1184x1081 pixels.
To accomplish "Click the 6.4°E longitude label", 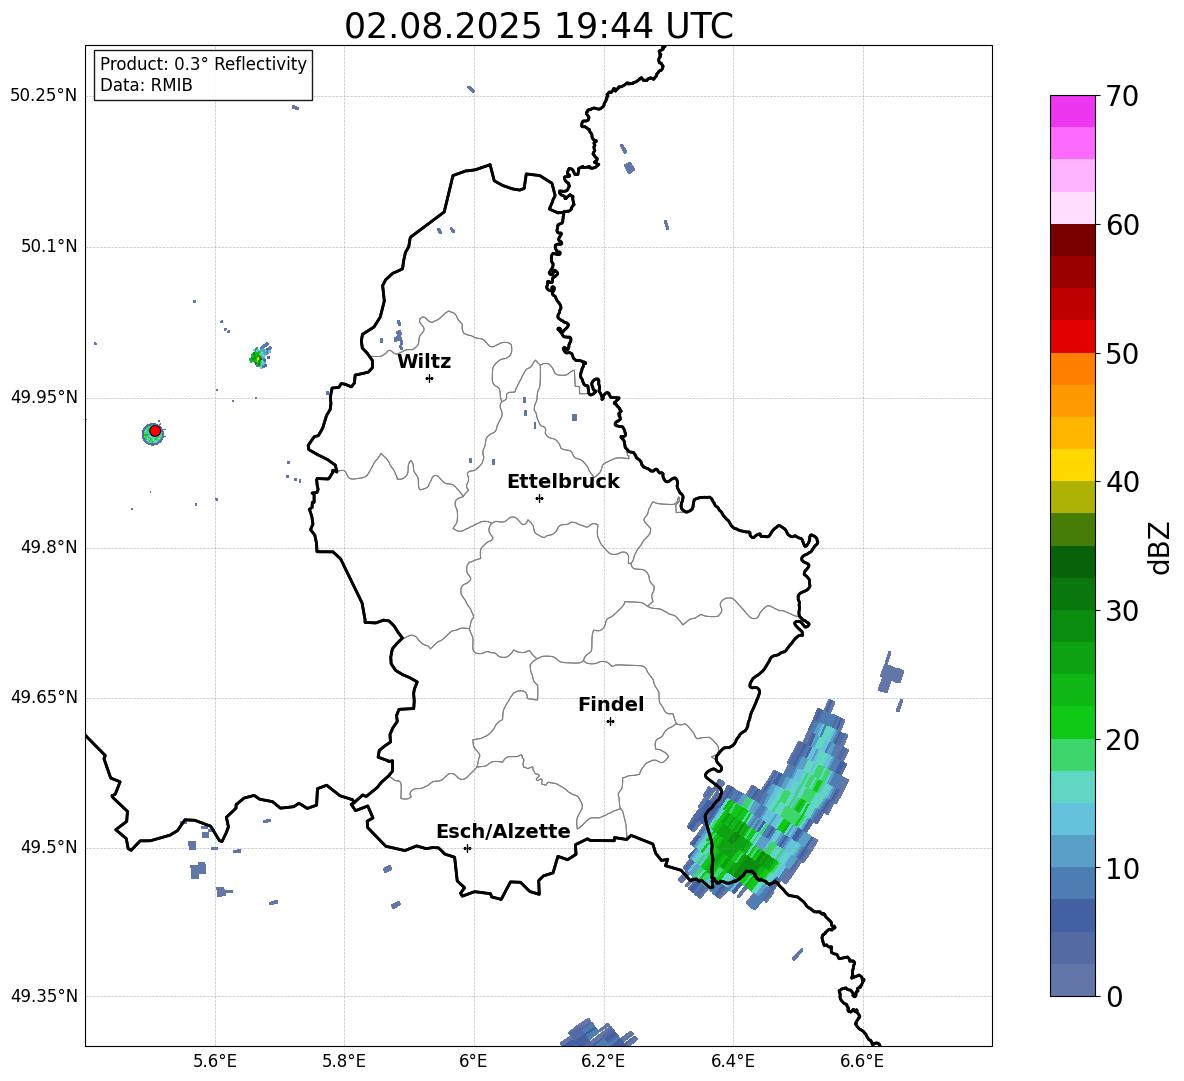I will [732, 1061].
